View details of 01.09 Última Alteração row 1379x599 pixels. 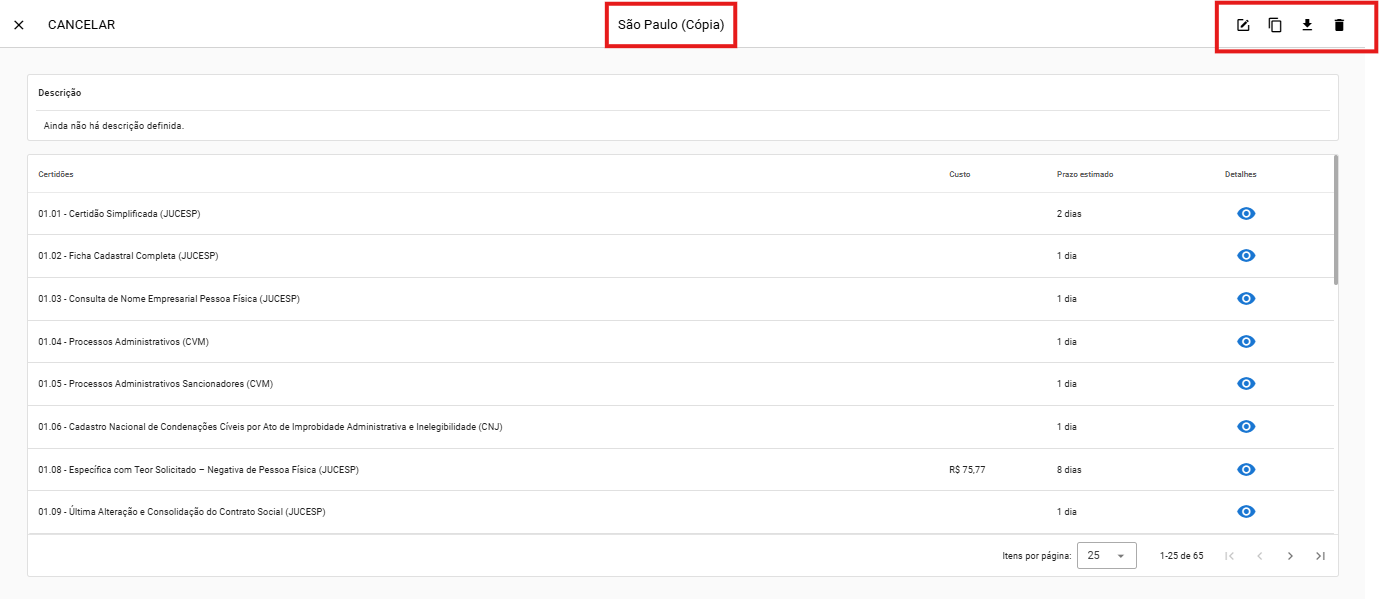click(1246, 512)
